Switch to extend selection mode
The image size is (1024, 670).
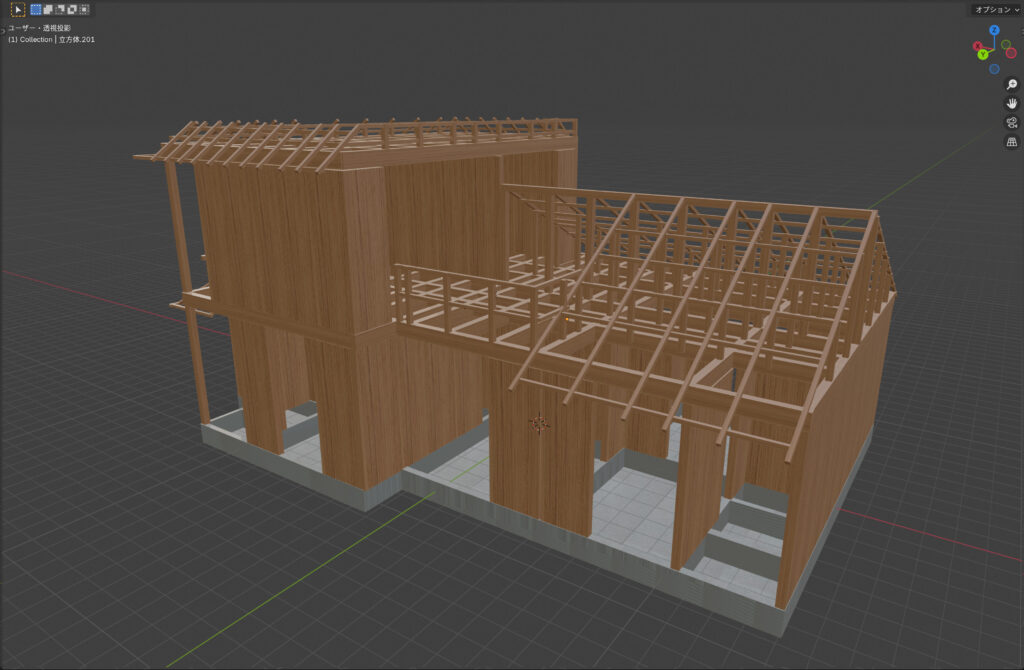pyautogui.click(x=48, y=9)
